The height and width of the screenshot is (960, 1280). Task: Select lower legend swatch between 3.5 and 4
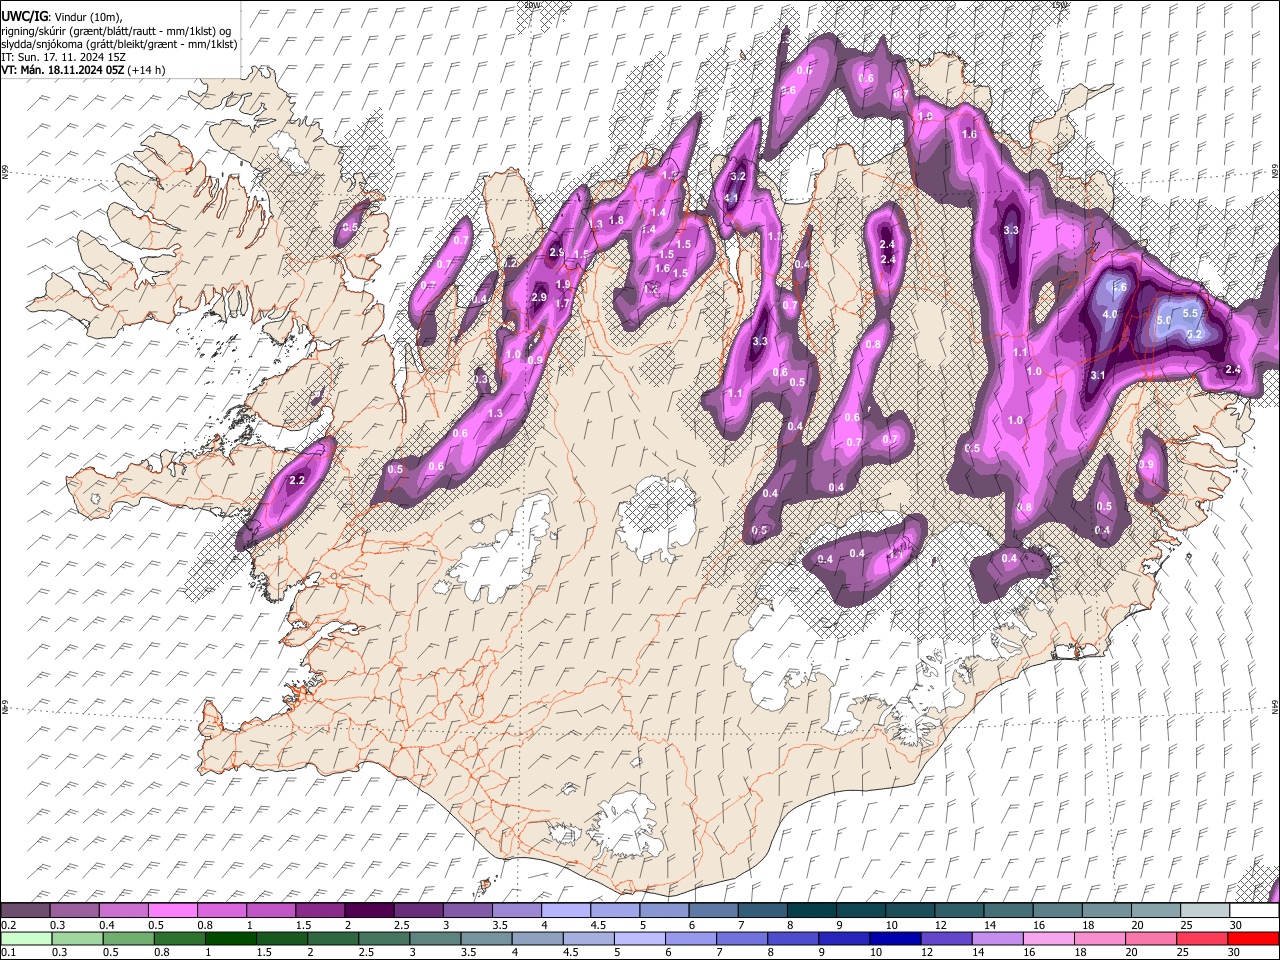point(485,938)
